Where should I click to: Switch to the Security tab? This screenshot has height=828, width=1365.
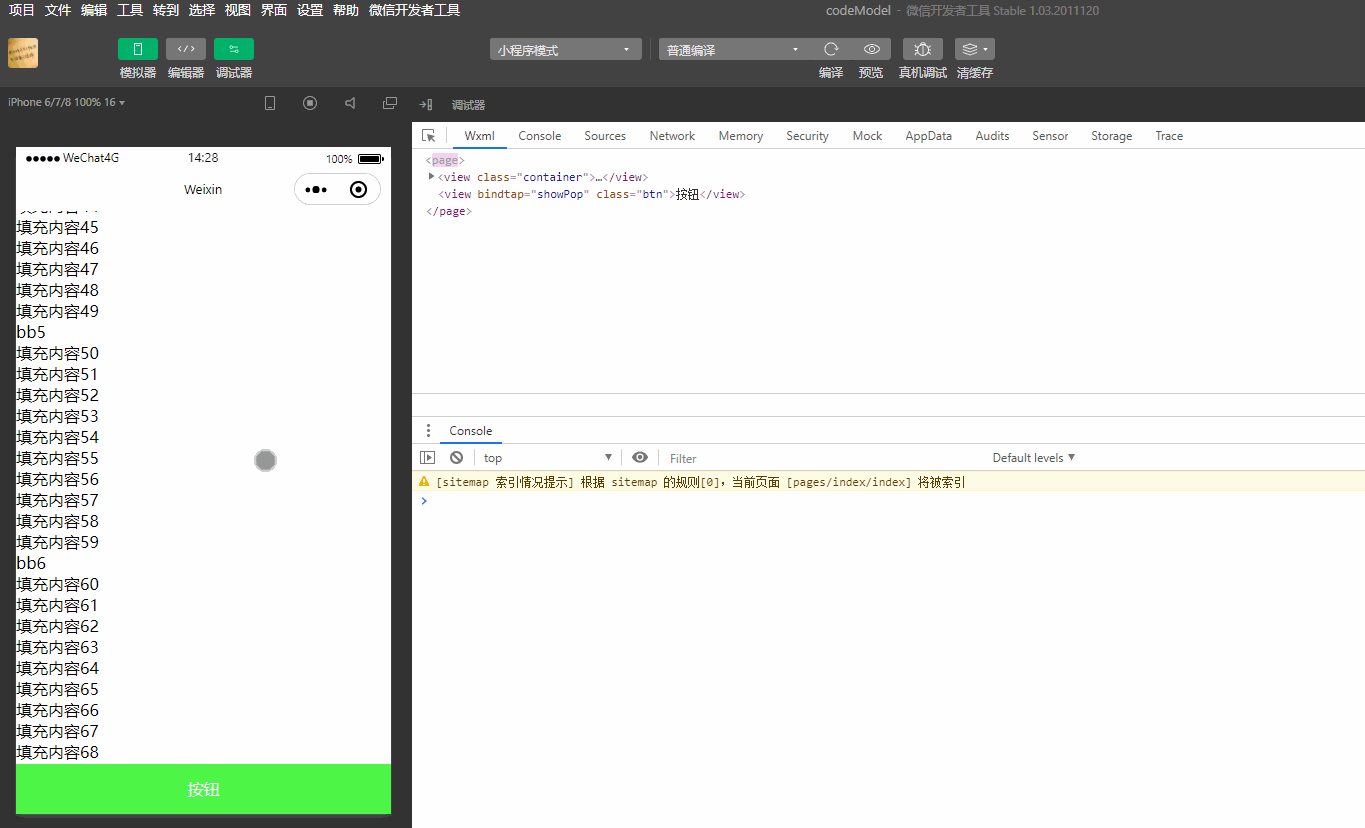coord(807,136)
